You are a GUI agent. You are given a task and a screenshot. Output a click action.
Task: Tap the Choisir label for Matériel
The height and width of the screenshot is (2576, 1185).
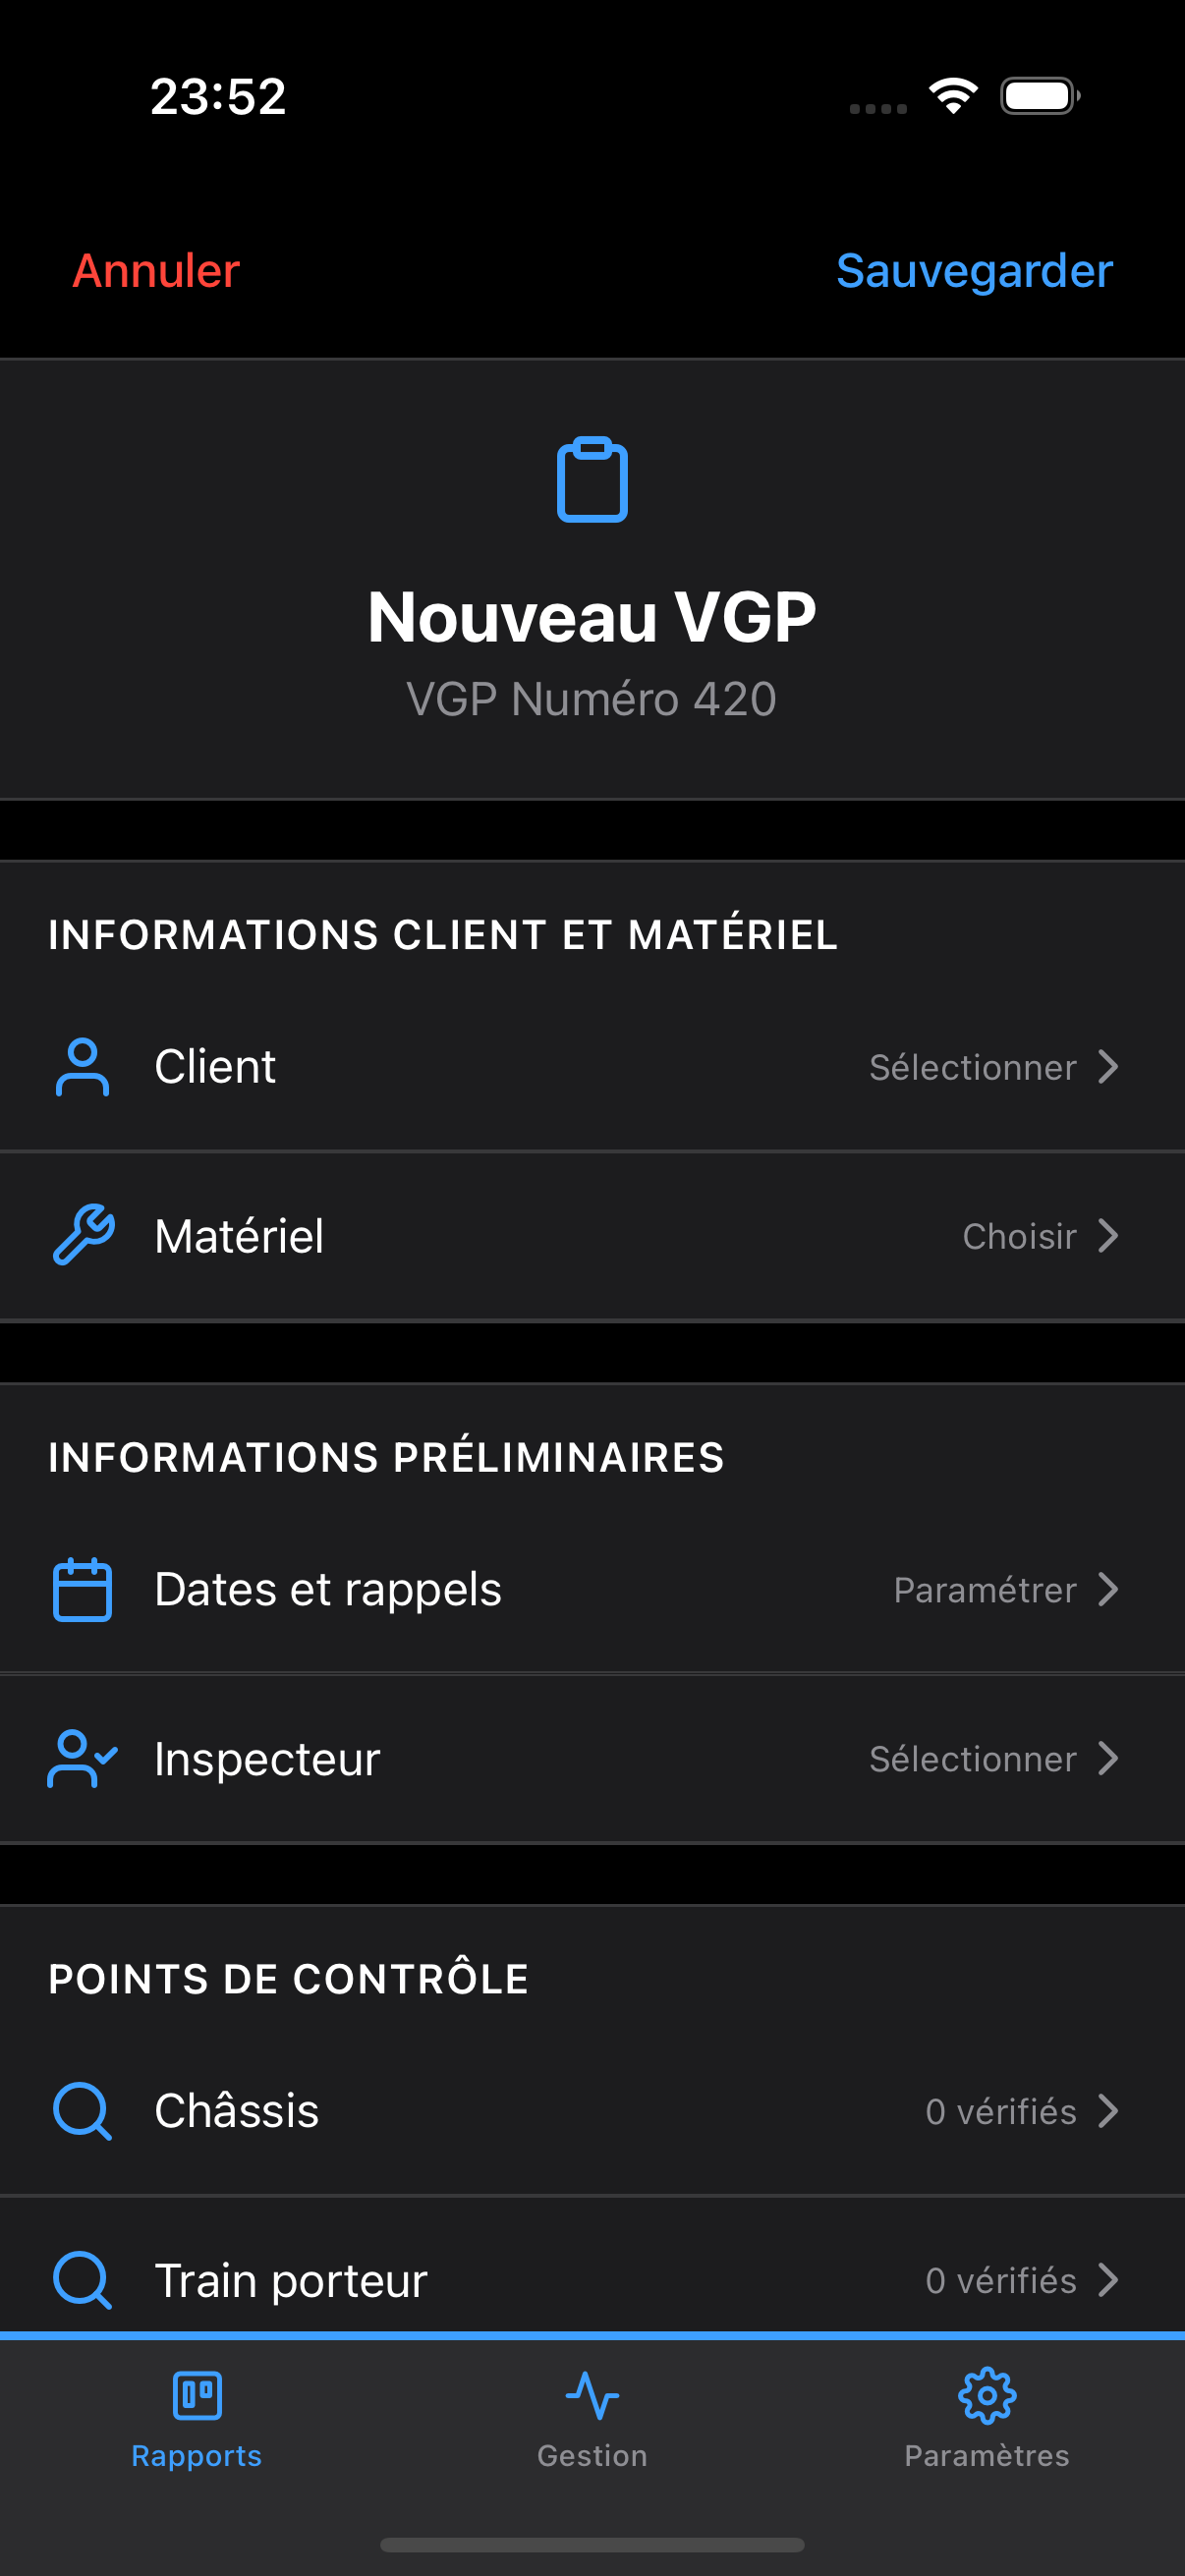[x=1019, y=1237]
